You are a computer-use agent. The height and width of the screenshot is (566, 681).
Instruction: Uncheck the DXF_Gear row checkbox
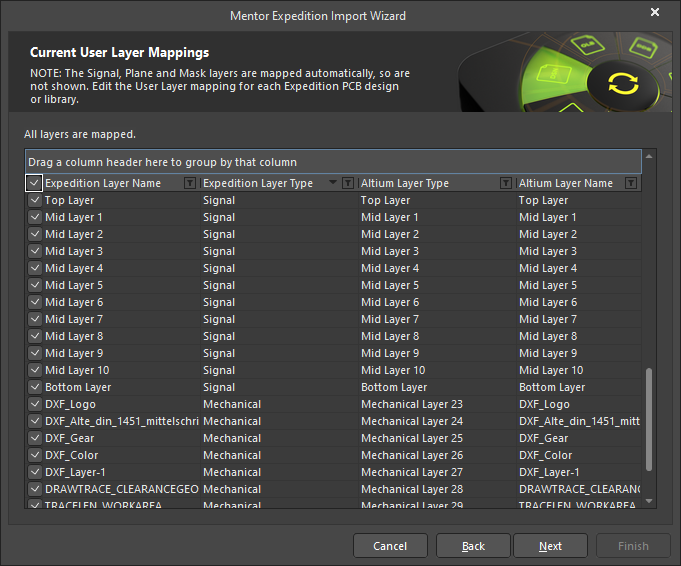tap(35, 438)
